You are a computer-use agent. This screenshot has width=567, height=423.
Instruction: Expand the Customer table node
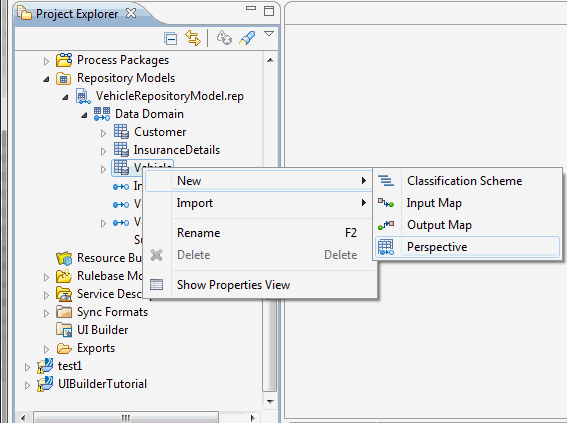(x=103, y=133)
